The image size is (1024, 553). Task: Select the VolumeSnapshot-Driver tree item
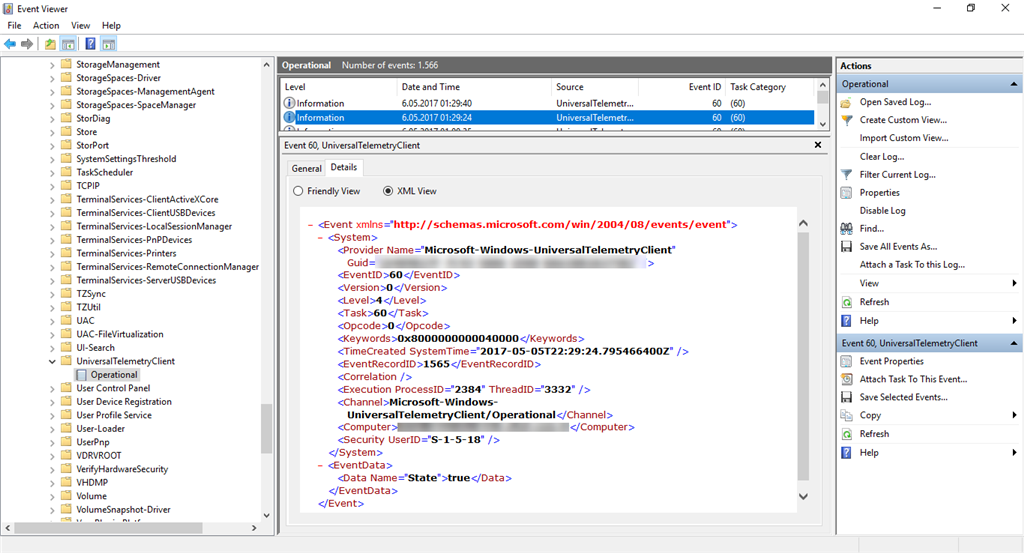(x=123, y=509)
